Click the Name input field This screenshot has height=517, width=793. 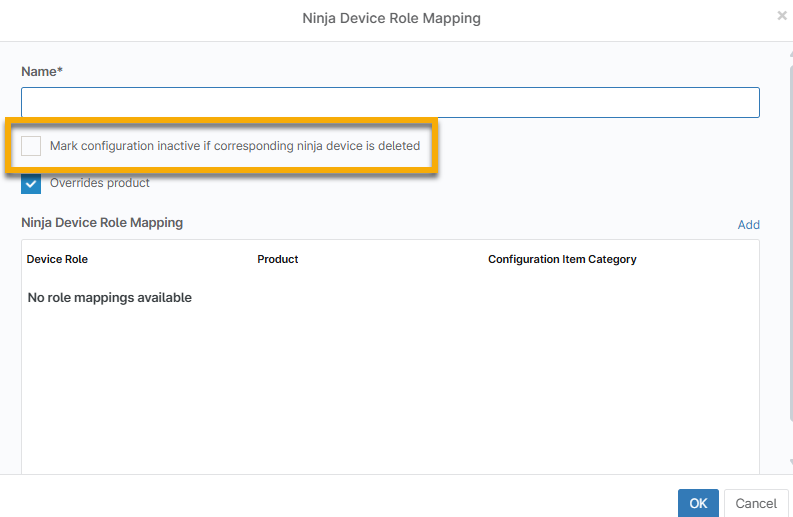pos(390,103)
